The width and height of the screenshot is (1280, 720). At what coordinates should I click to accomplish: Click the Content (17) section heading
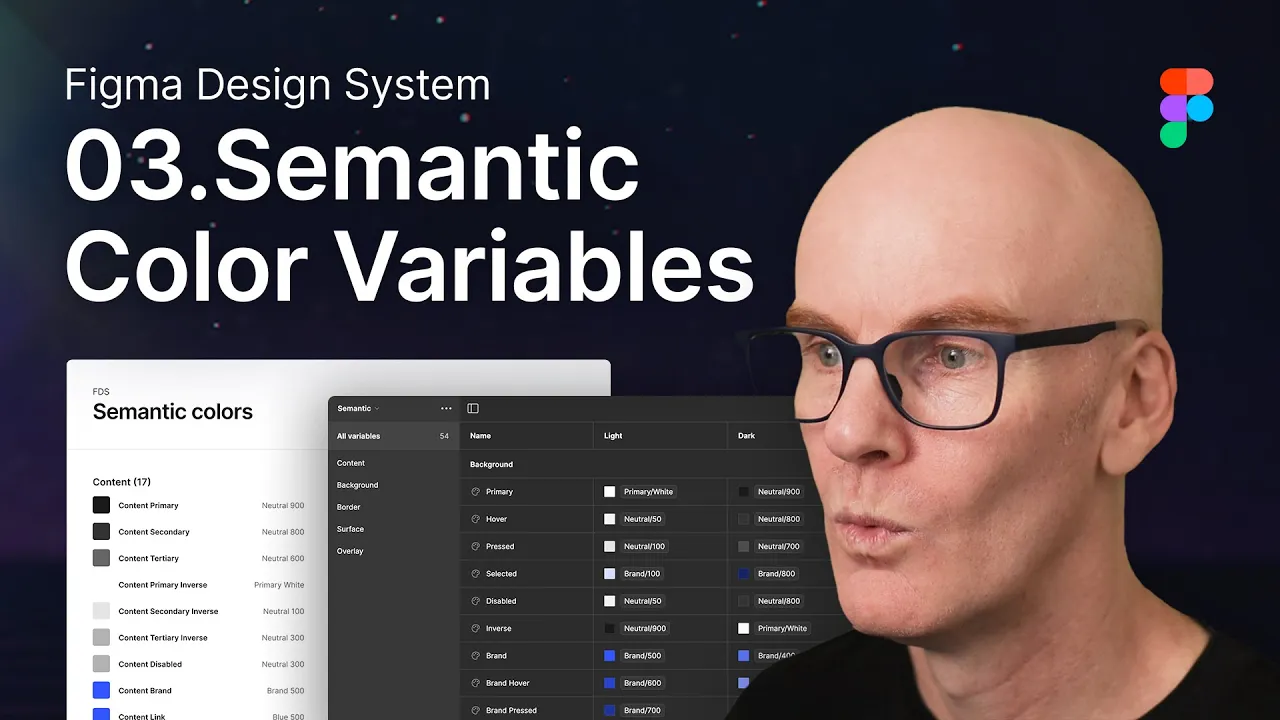122,482
